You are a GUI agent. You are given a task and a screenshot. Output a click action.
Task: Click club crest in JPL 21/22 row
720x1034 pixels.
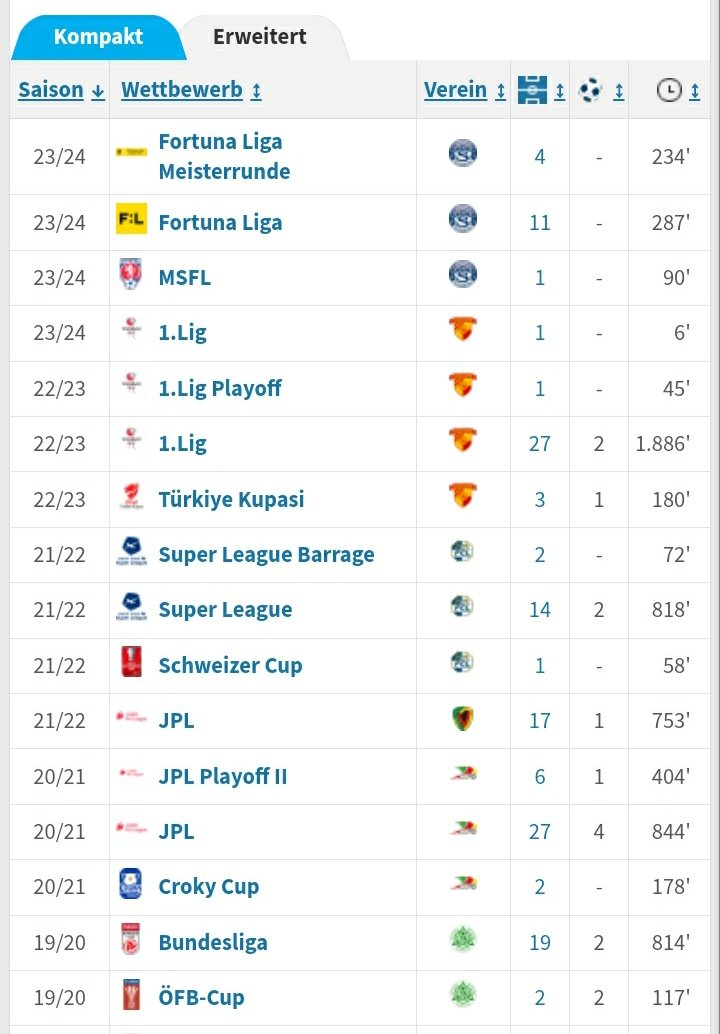coord(463,718)
